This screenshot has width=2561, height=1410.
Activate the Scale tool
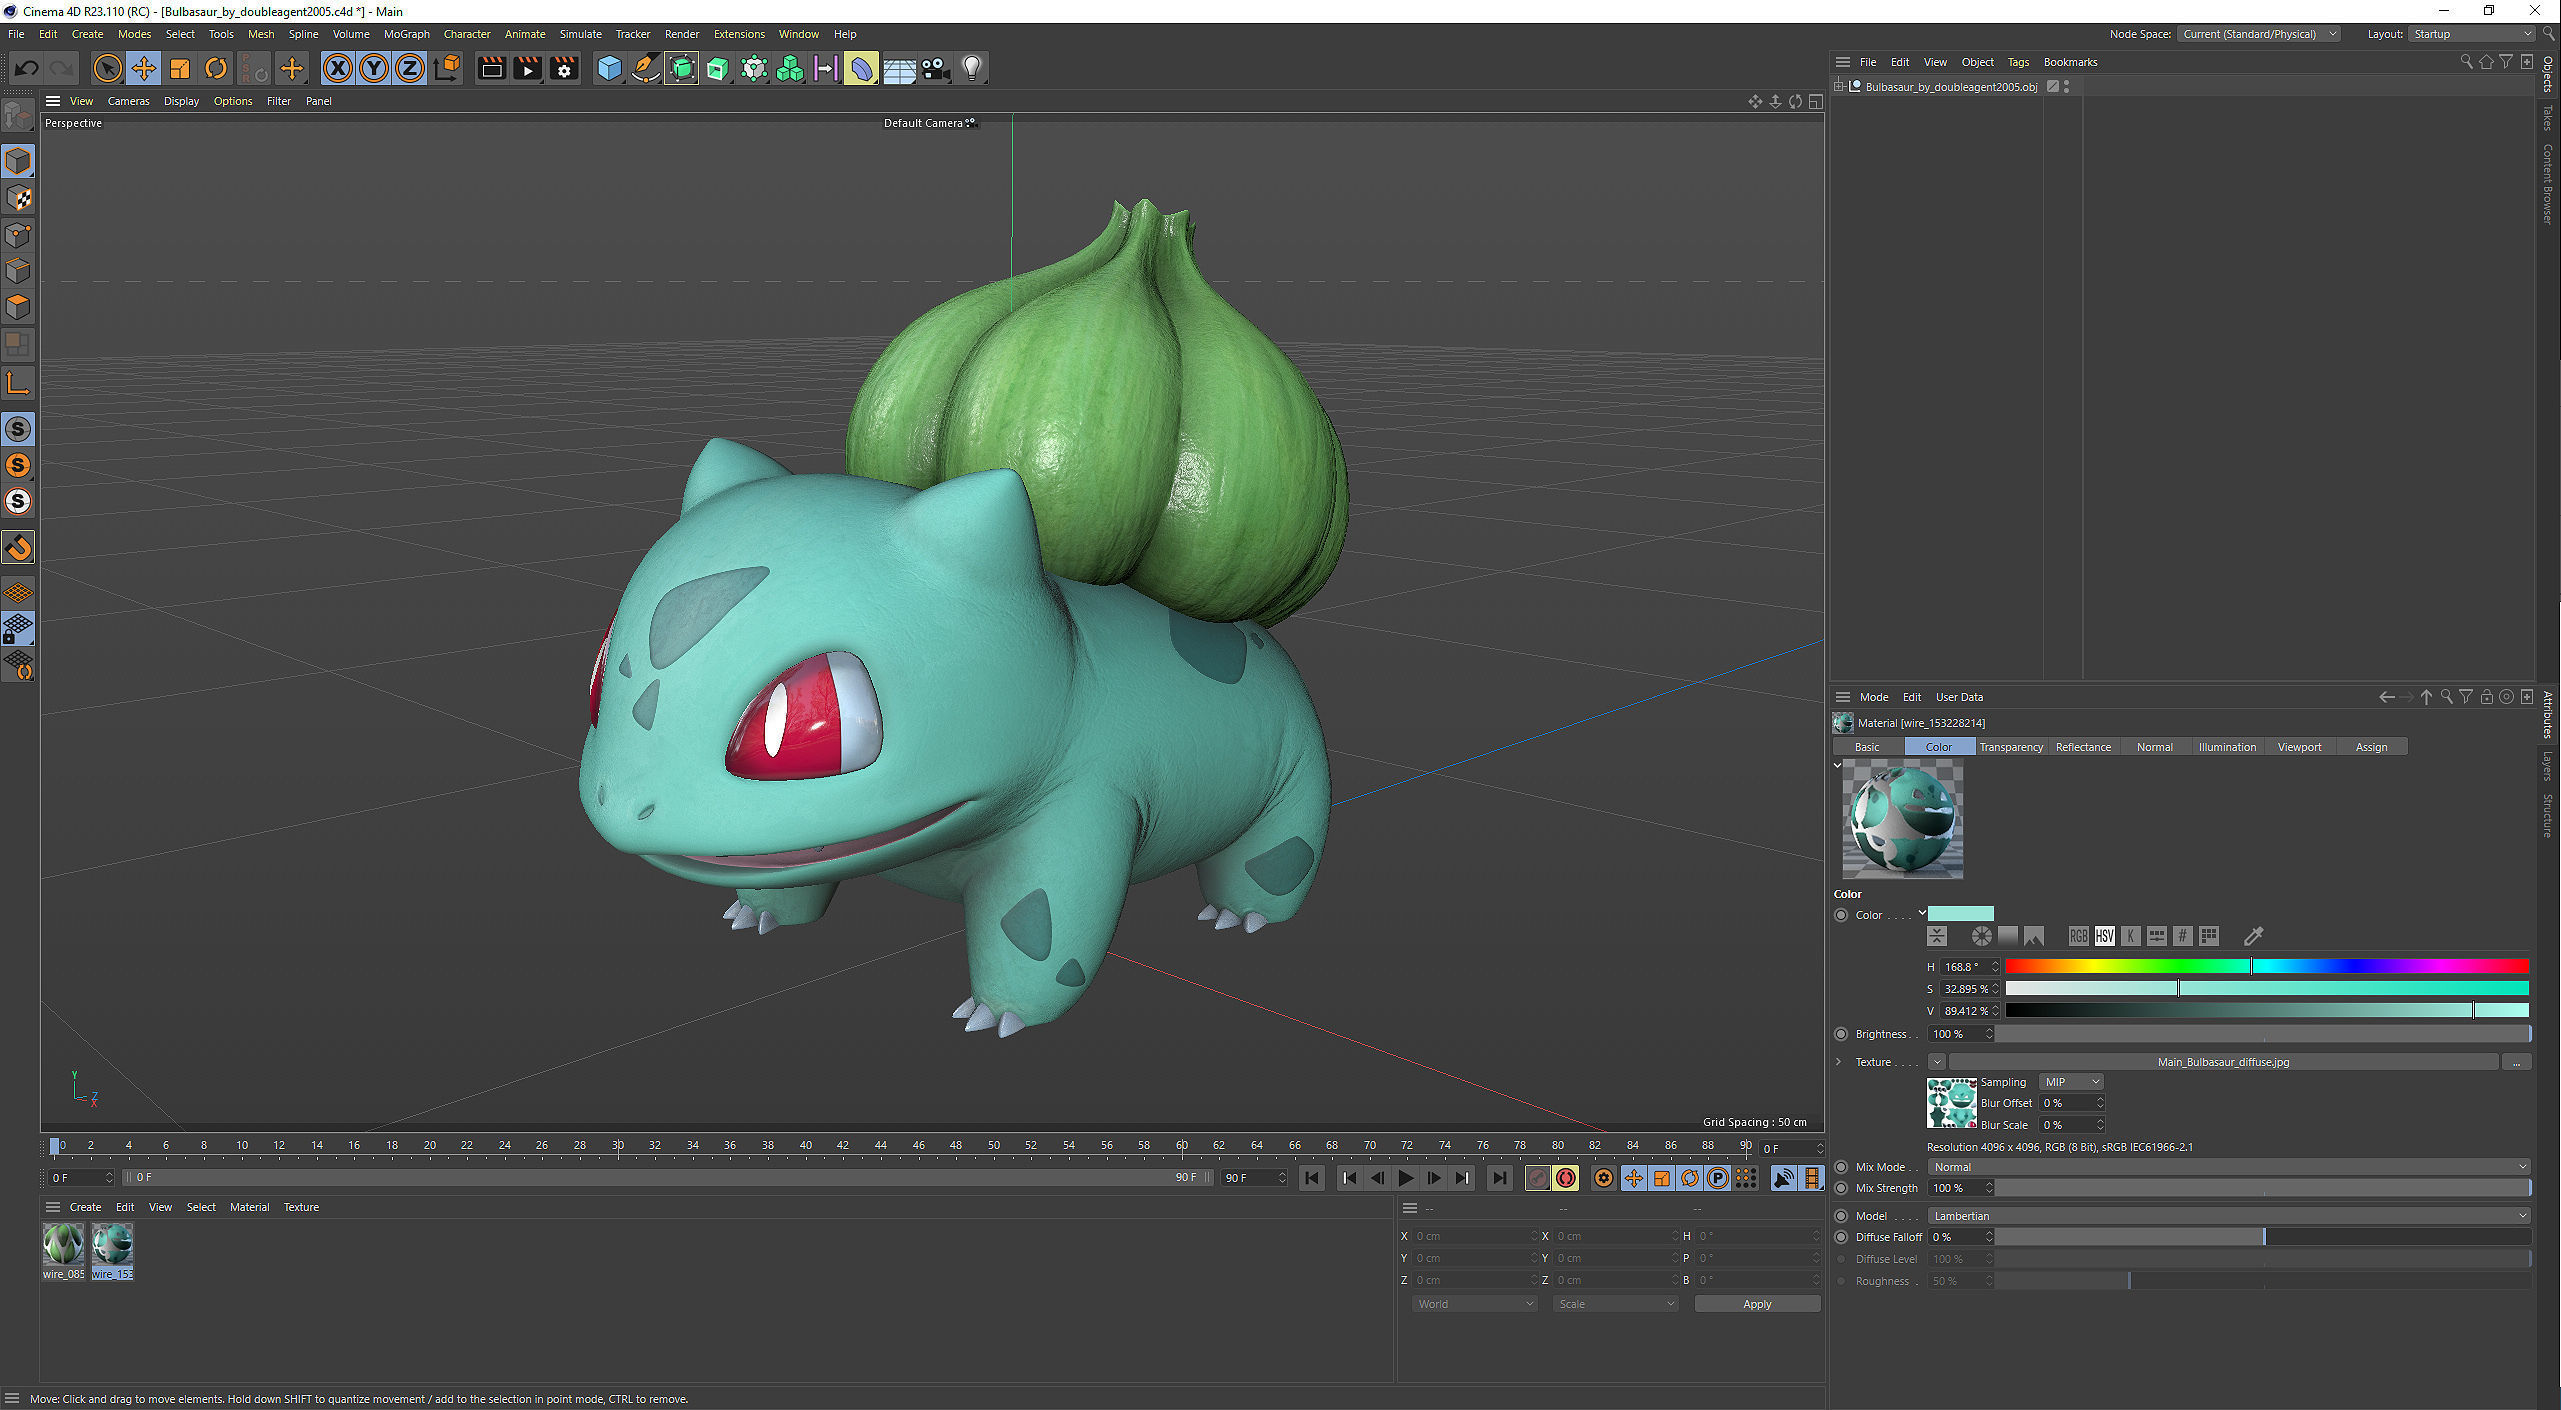(180, 68)
